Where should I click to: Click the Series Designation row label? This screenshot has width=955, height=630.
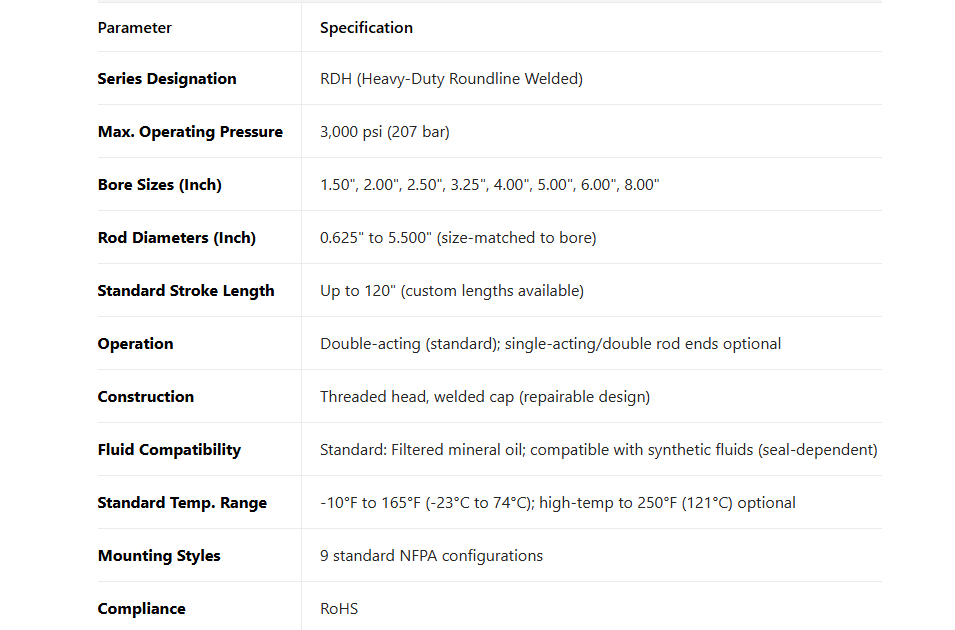coord(167,79)
